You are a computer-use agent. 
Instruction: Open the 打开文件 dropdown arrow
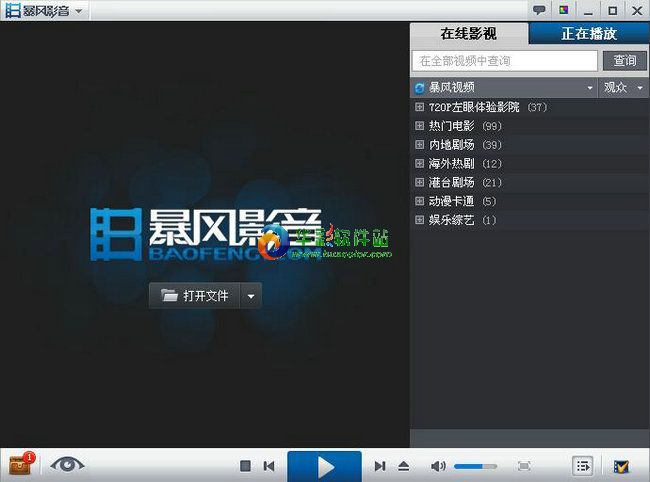(251, 296)
